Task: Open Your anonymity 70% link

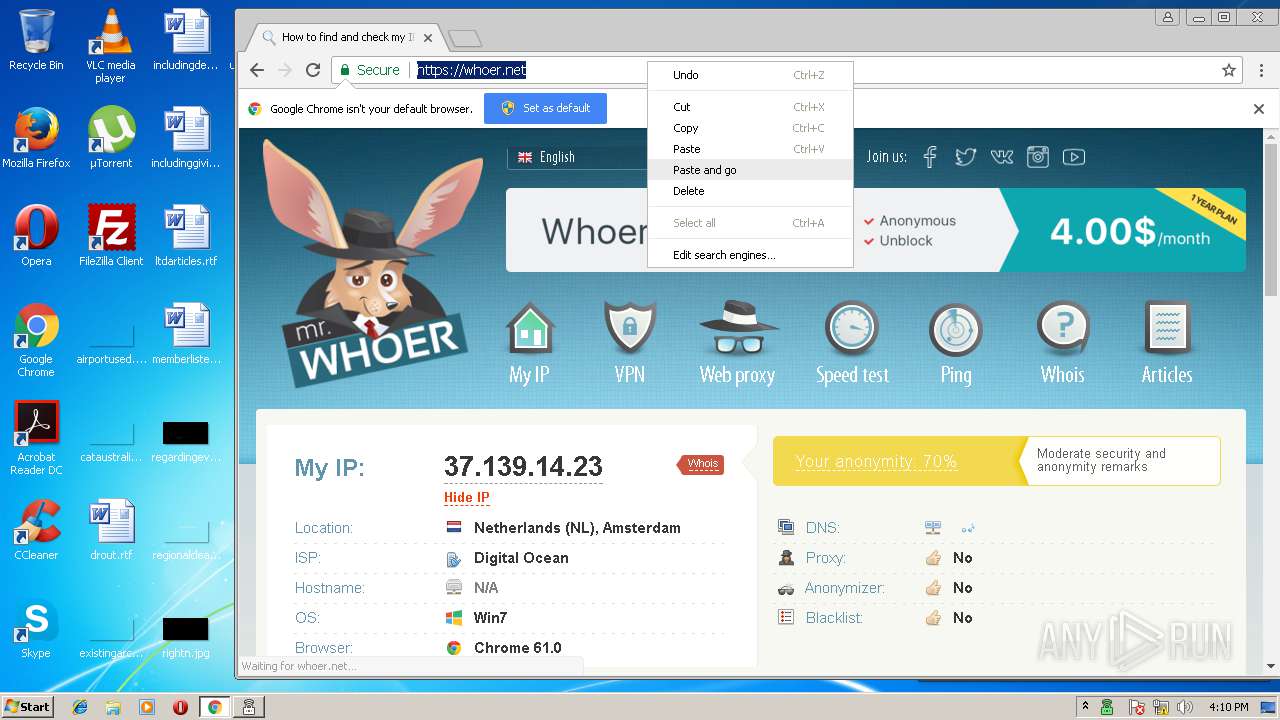Action: coord(876,461)
